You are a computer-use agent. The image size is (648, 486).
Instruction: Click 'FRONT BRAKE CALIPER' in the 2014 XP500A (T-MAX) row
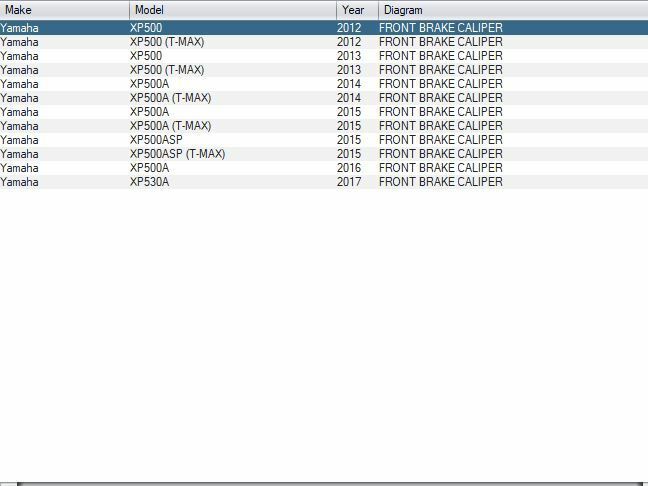[x=441, y=98]
